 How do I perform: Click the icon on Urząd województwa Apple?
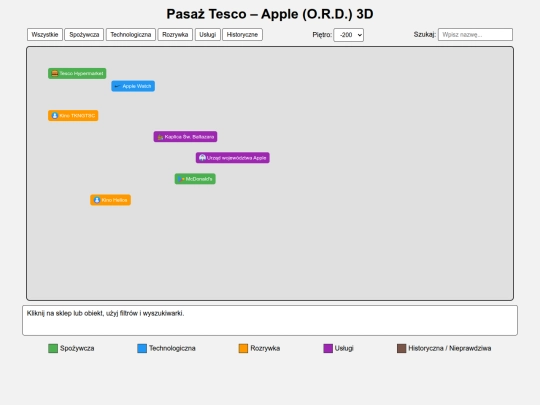click(202, 158)
